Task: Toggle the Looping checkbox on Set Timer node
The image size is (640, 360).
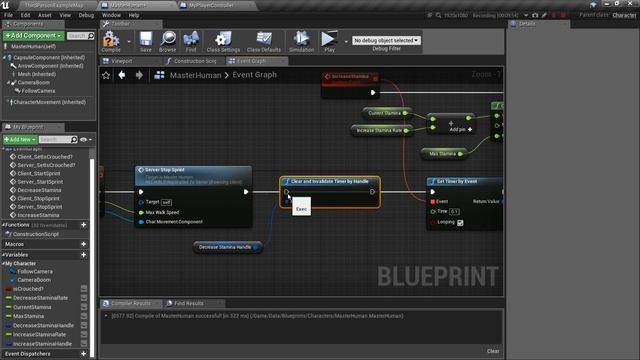Action: tap(460, 223)
